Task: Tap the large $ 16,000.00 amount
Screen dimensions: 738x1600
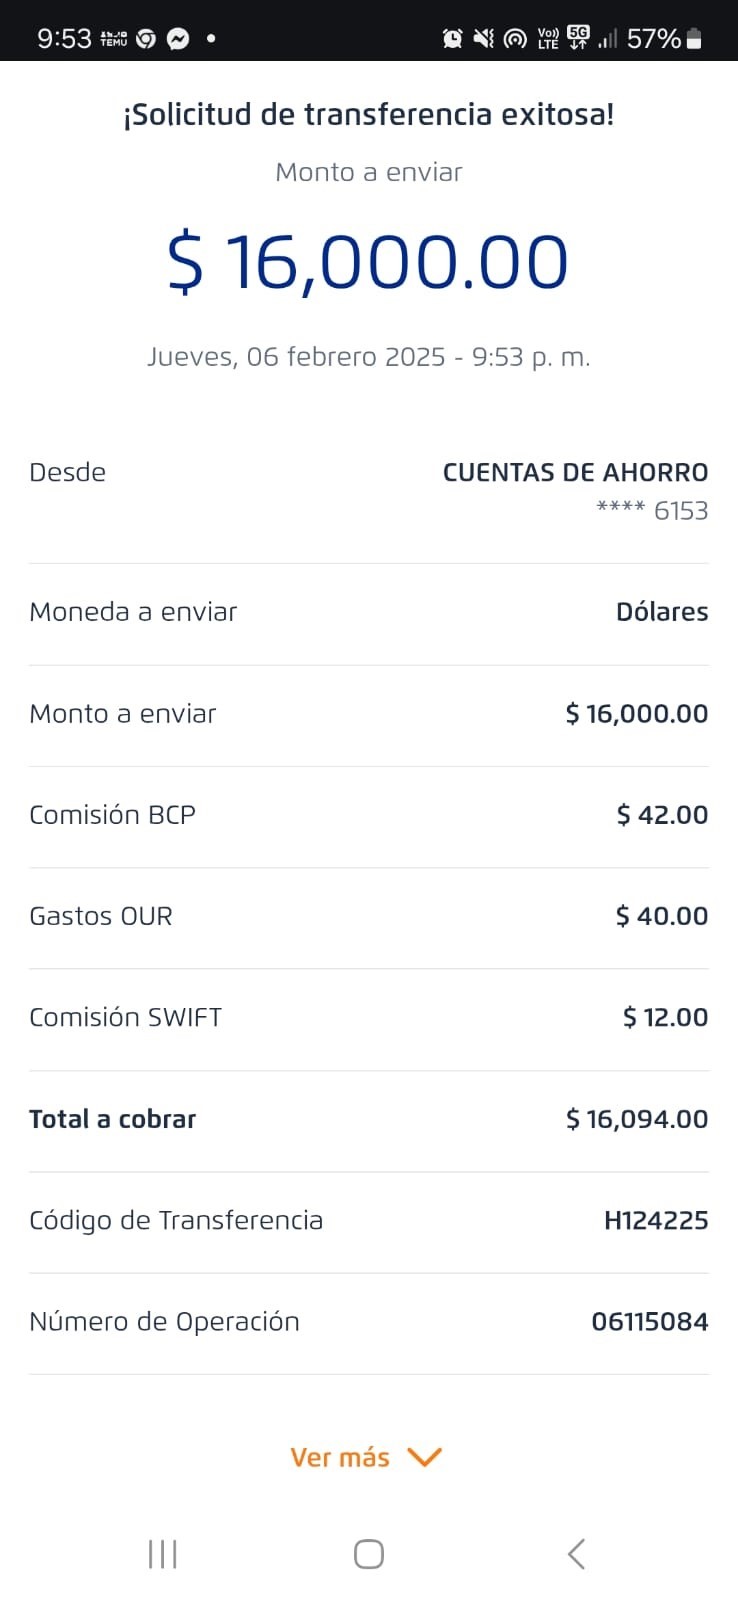Action: (x=368, y=262)
